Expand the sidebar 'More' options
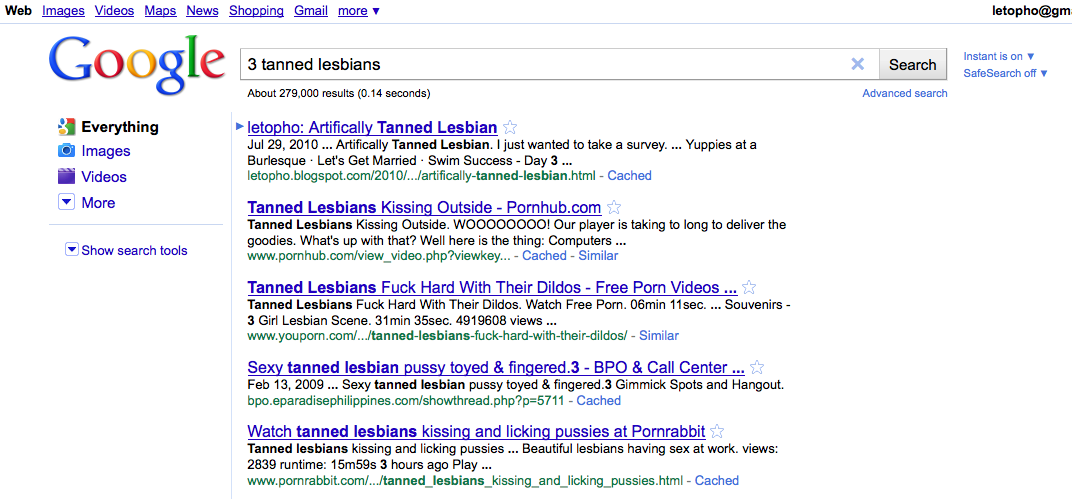This screenshot has width=1072, height=499. click(x=87, y=202)
